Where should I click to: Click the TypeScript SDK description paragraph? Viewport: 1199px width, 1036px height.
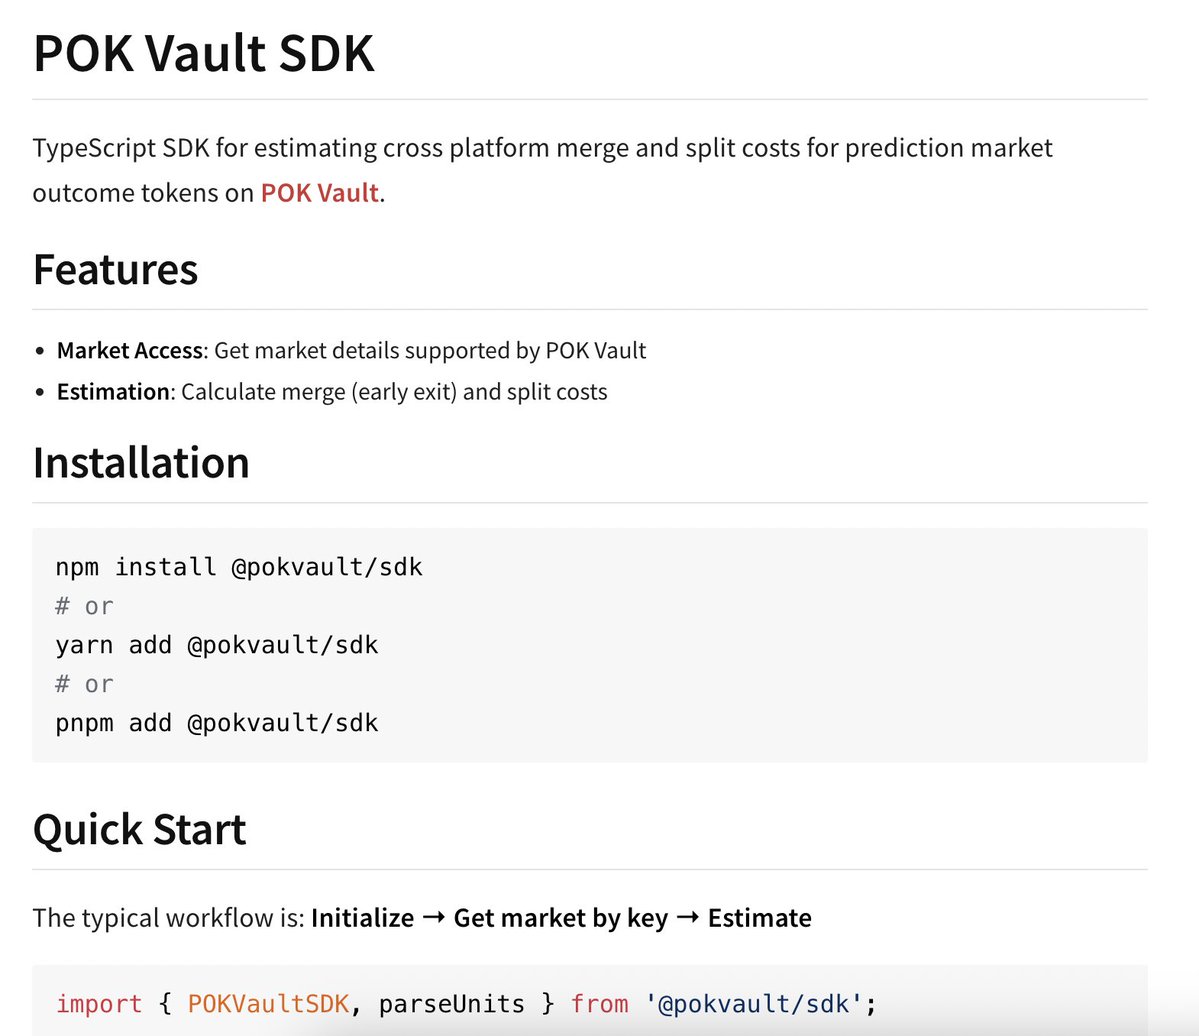click(x=543, y=170)
